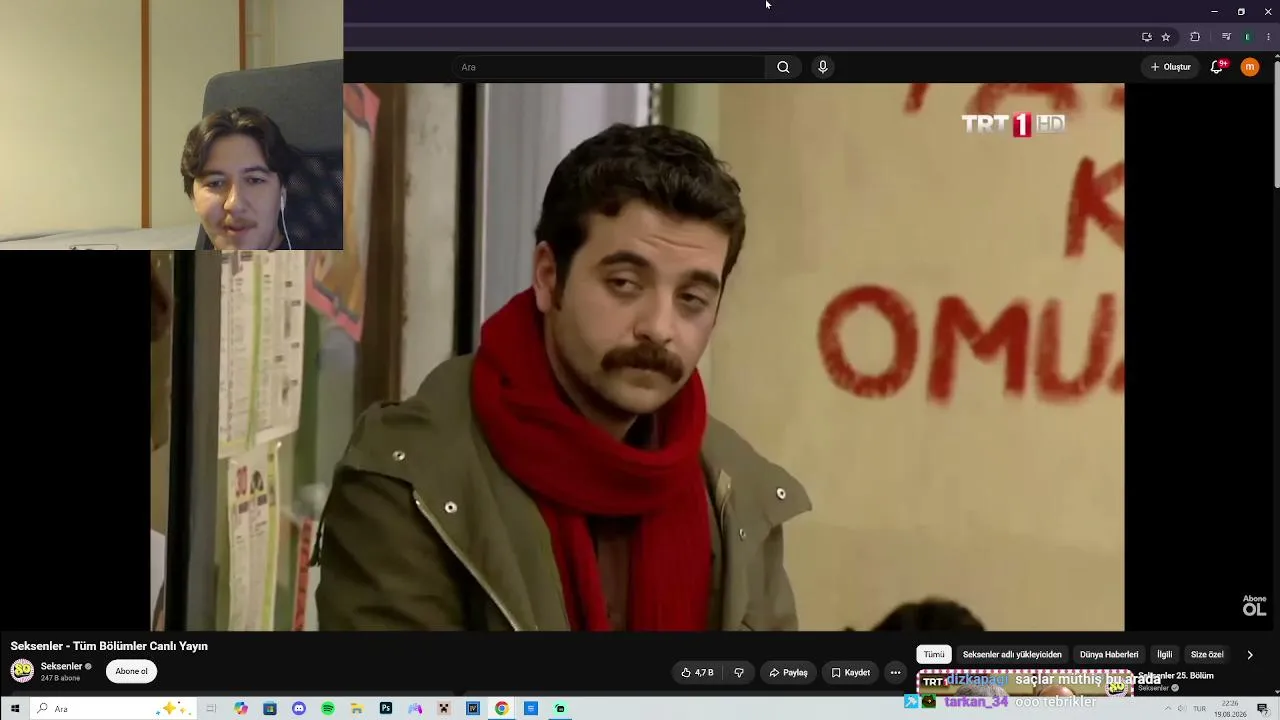Show hidden system tray icons
Screen dimensions: 1280x720
1167,709
